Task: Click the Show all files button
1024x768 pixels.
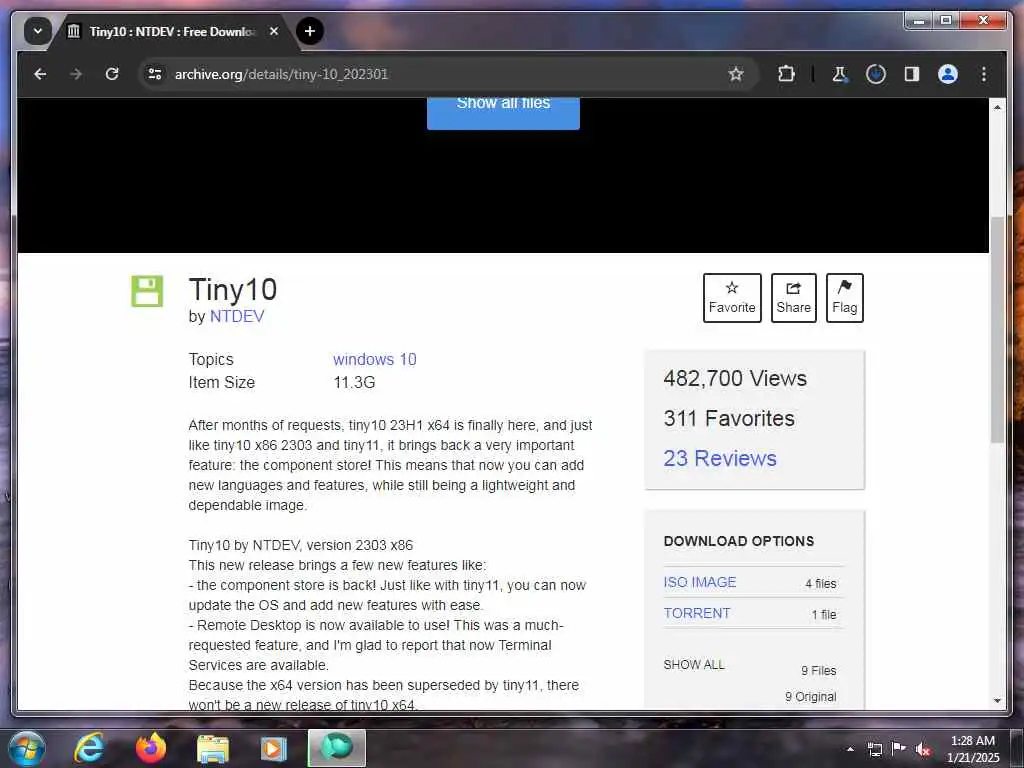Action: click(503, 112)
